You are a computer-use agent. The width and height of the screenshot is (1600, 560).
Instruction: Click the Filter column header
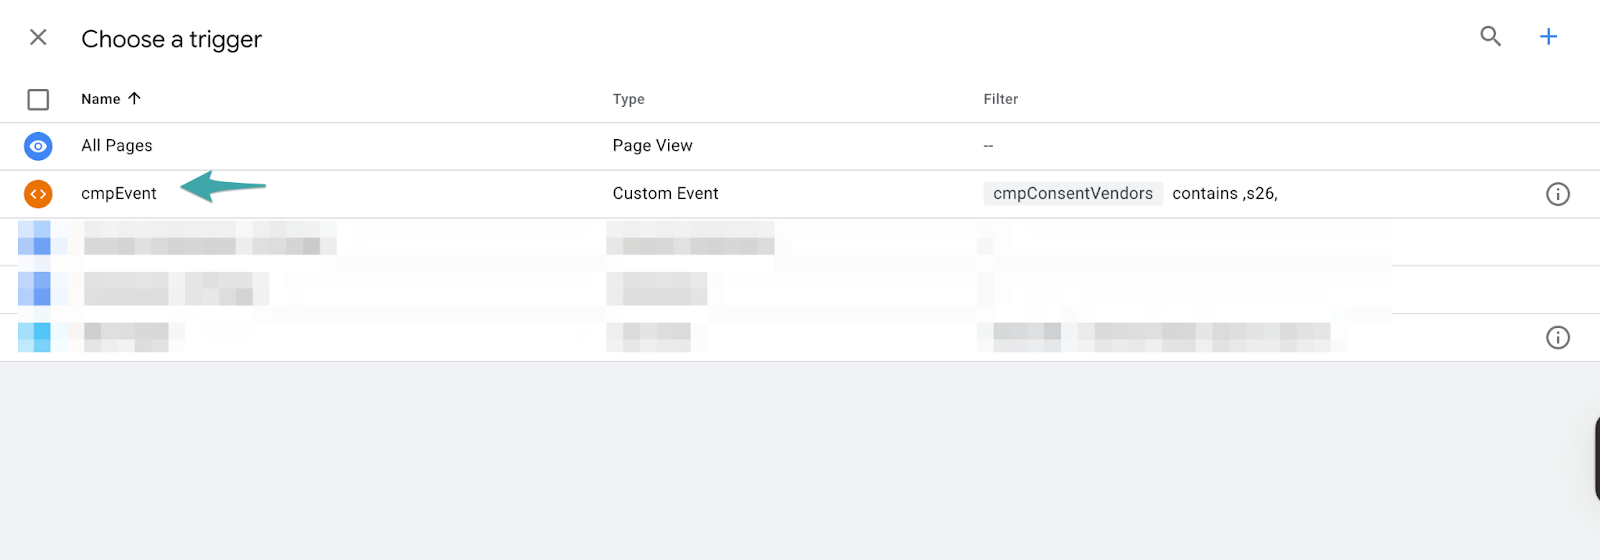click(x=1000, y=99)
